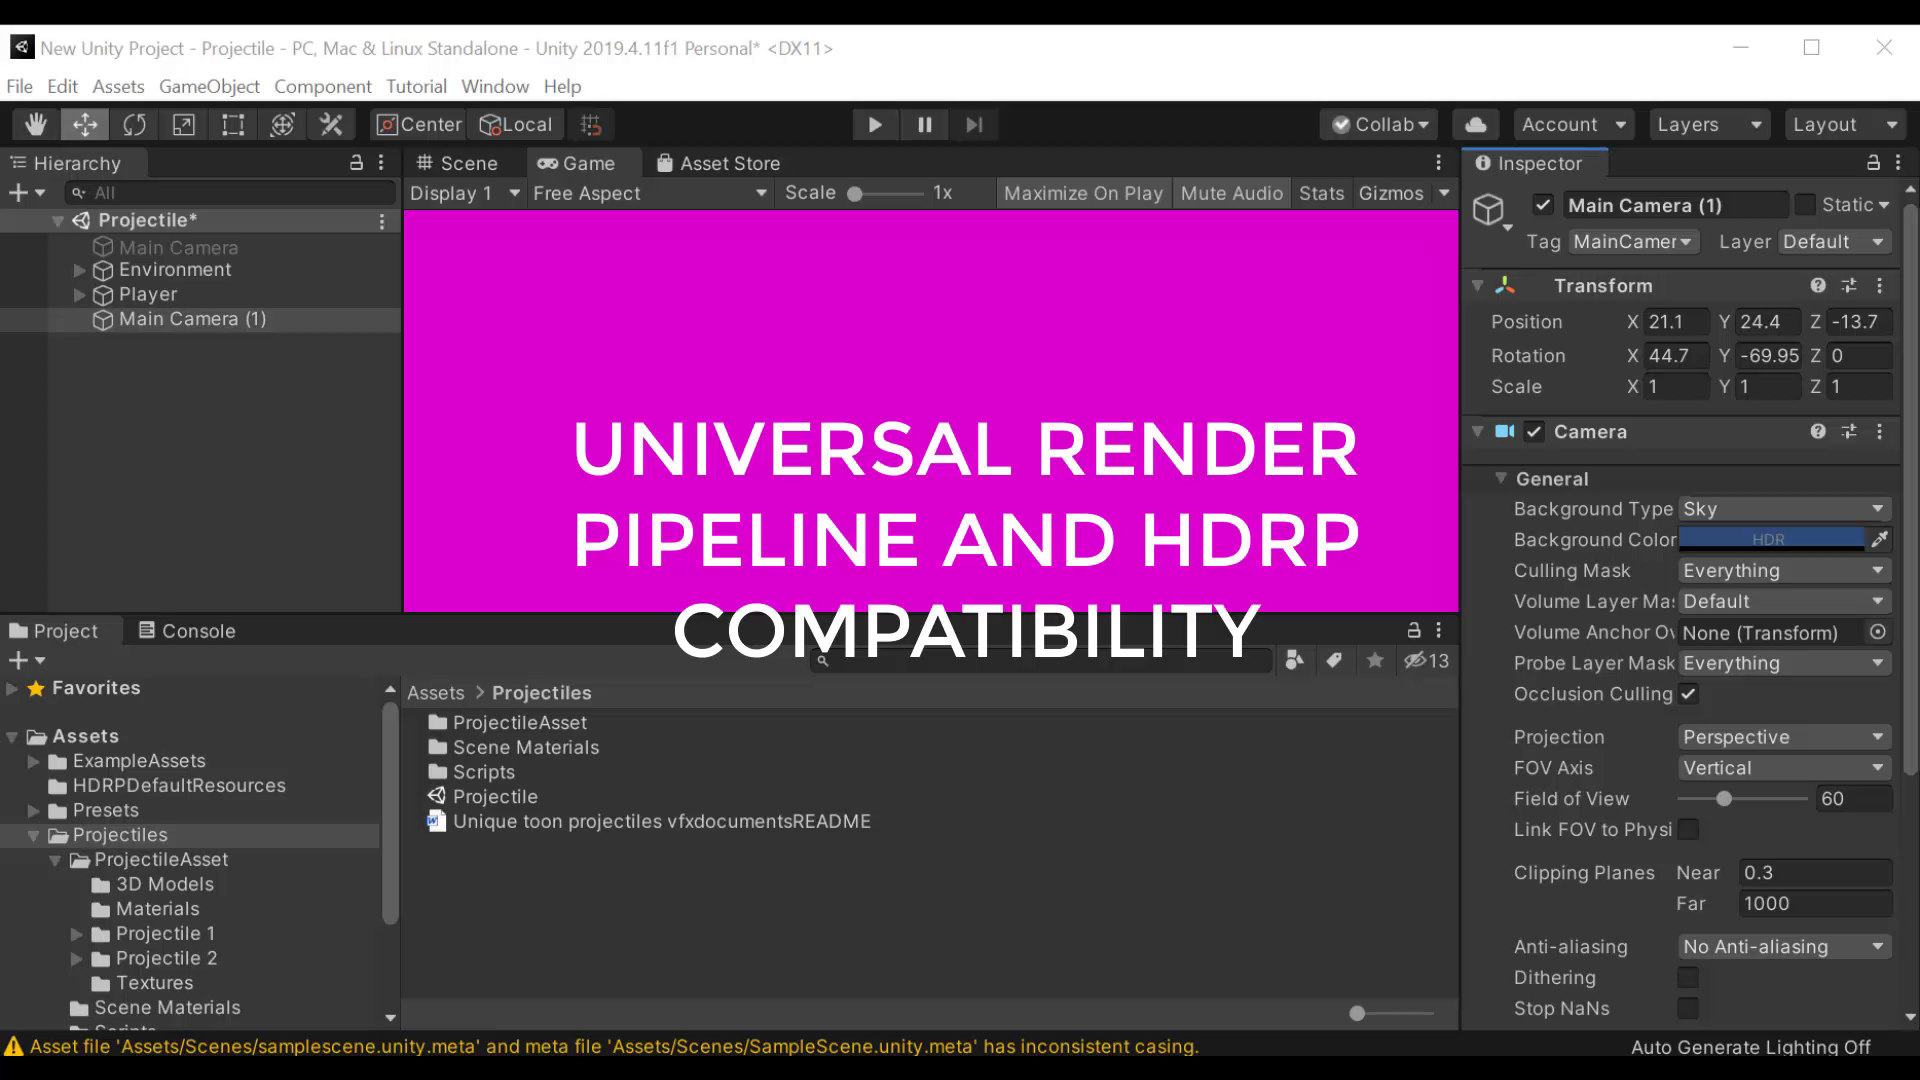The height and width of the screenshot is (1080, 1920).
Task: Select the Hand tool in toolbar
Action: tap(36, 124)
